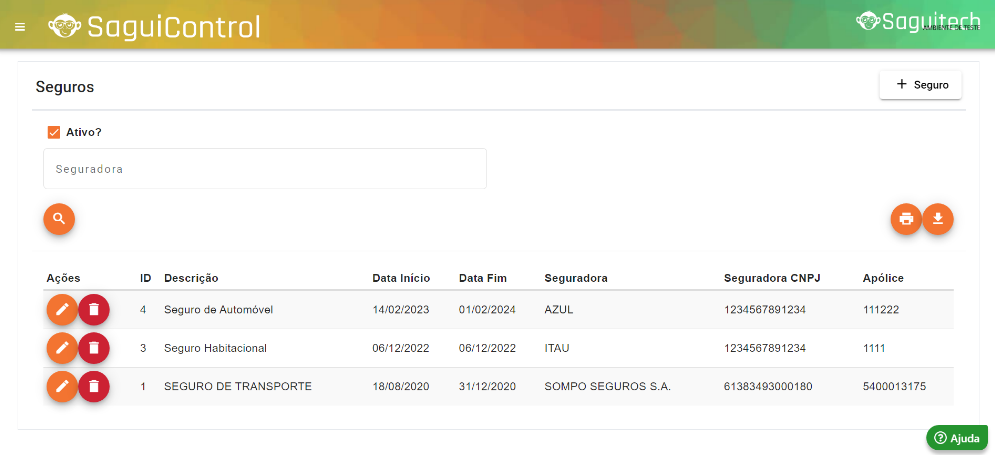Delete the SEGURO DE TRANSPORTE record
995x458 pixels.
[x=94, y=386]
